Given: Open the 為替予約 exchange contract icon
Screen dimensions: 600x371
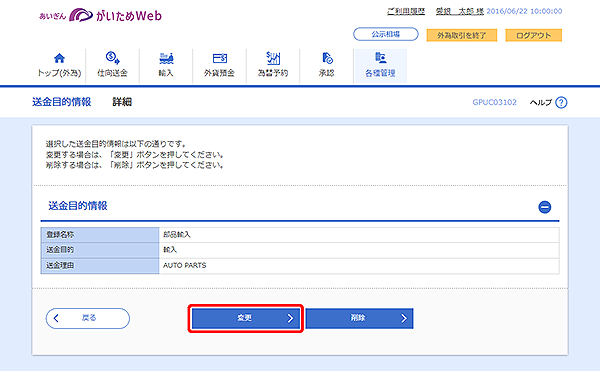Looking at the screenshot, I should tap(273, 58).
